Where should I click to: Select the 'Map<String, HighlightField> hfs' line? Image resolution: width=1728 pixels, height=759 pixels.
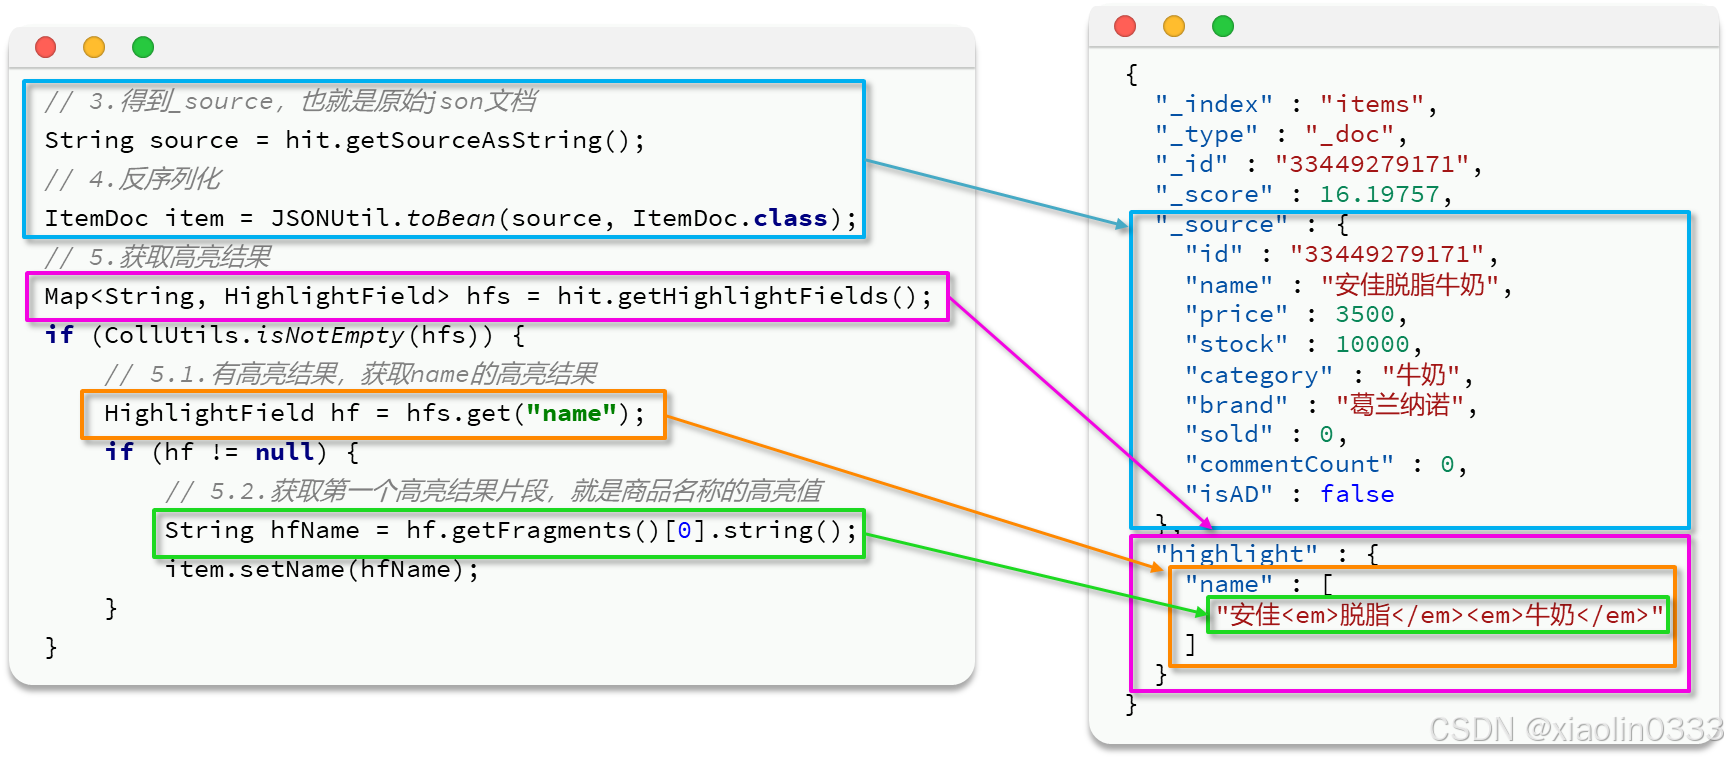pyautogui.click(x=488, y=296)
